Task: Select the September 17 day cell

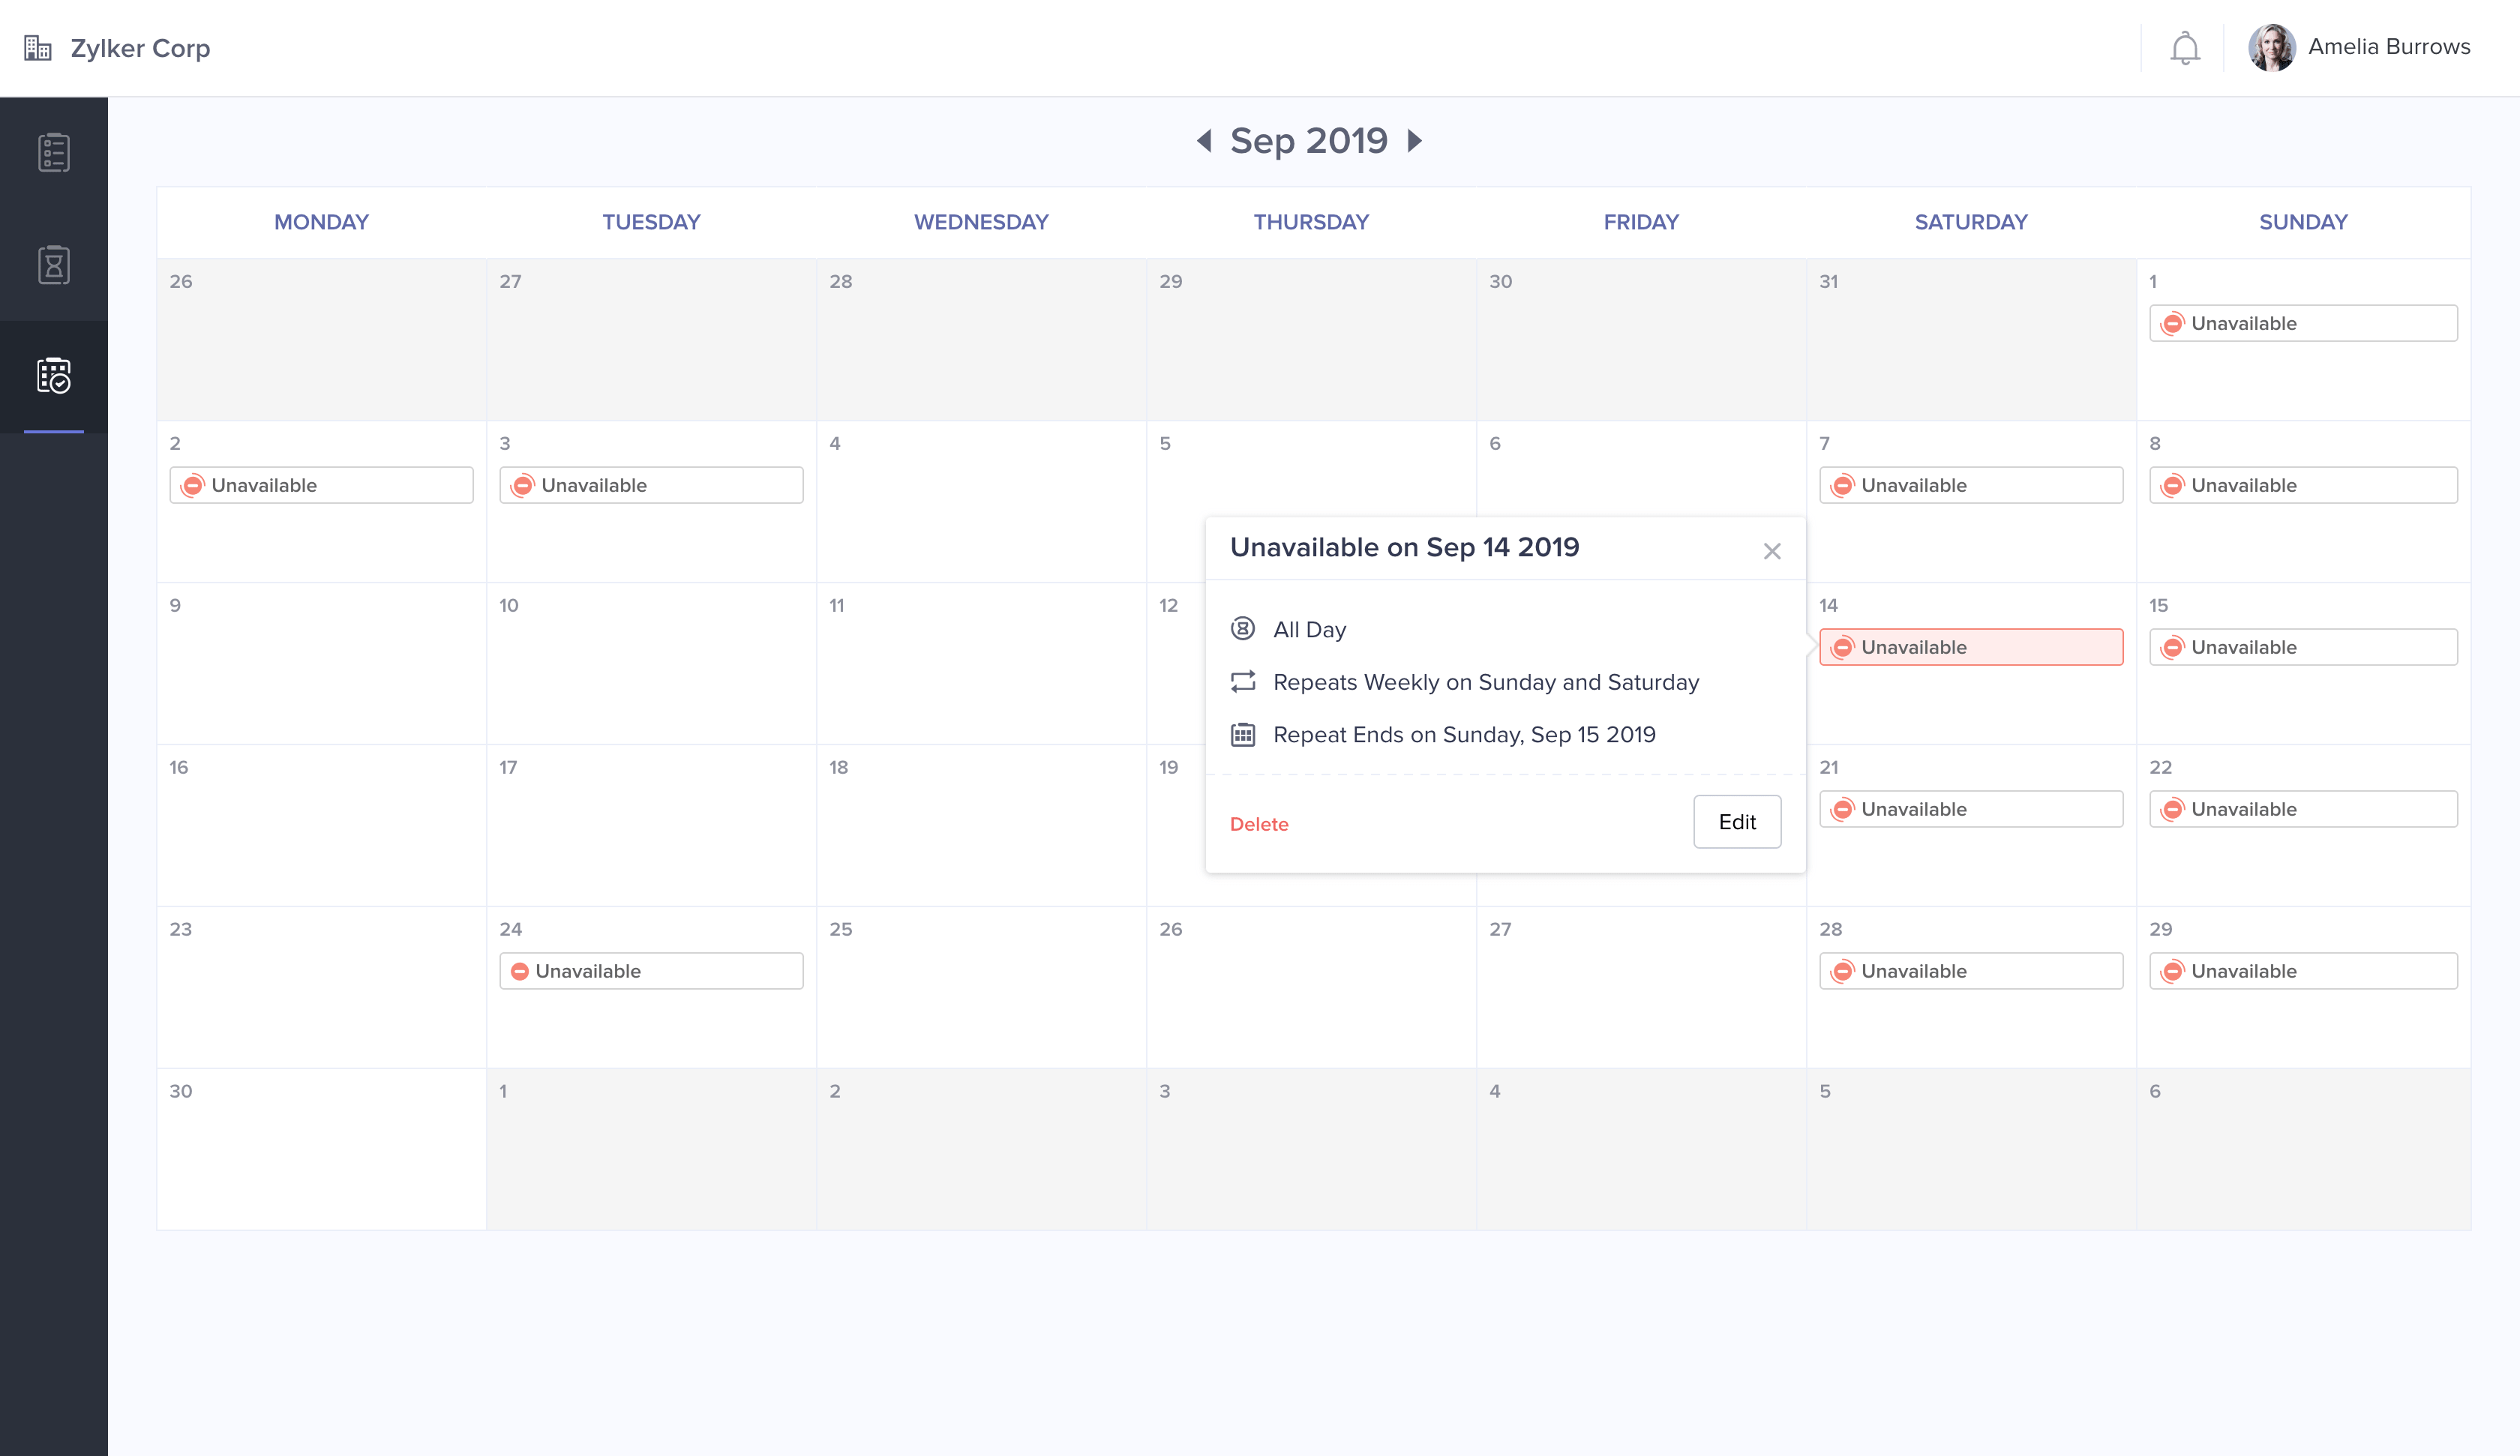Action: click(651, 826)
